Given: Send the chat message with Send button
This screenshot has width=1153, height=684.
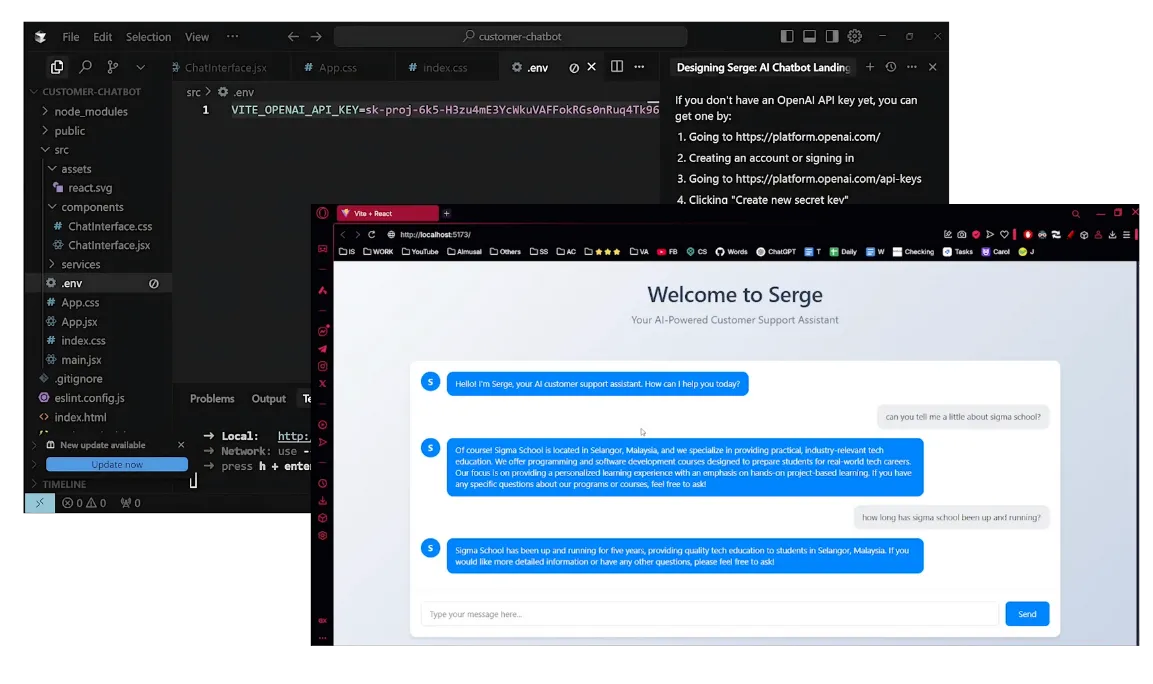Looking at the screenshot, I should pos(1027,614).
